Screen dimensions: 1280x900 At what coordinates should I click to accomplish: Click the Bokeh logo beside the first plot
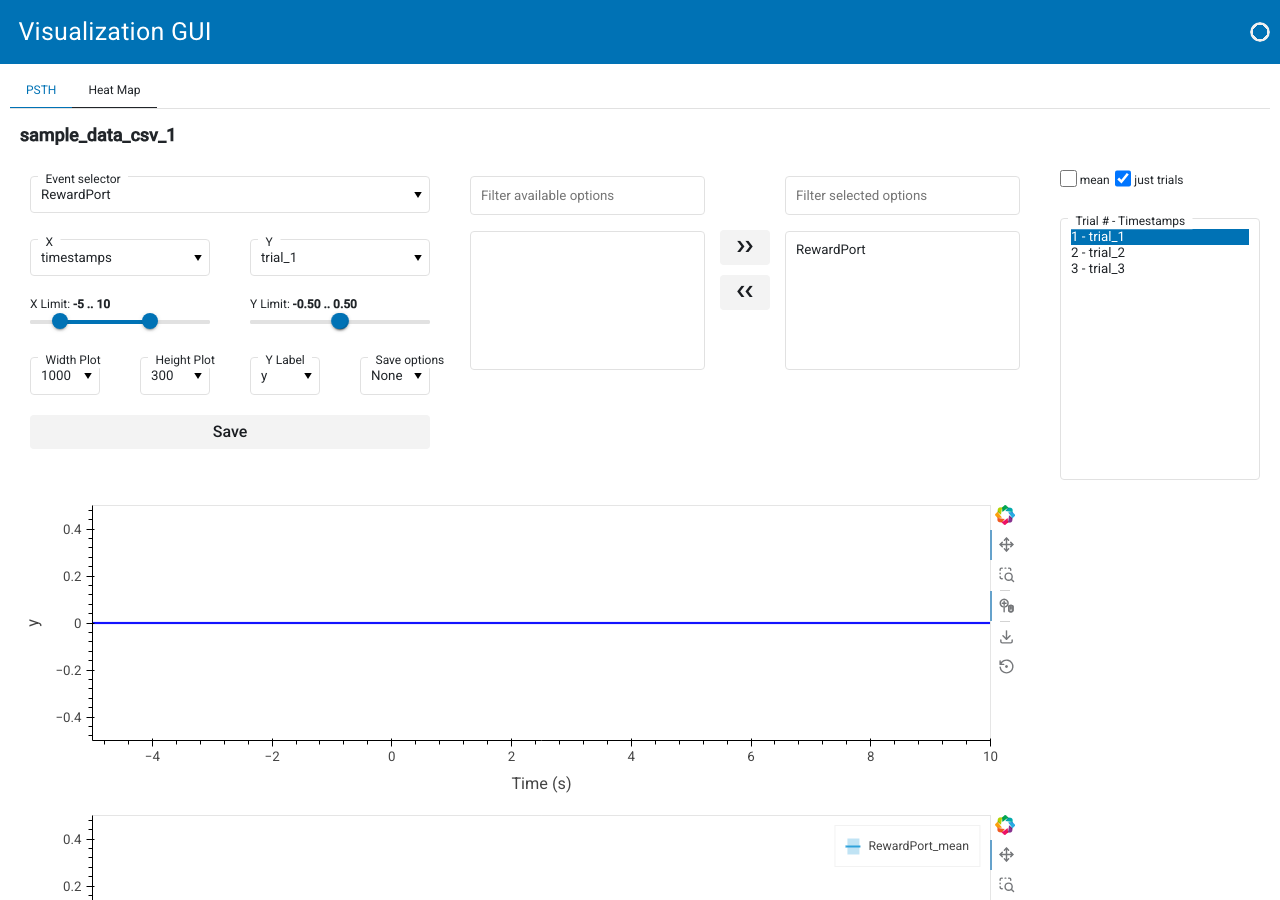point(1005,515)
